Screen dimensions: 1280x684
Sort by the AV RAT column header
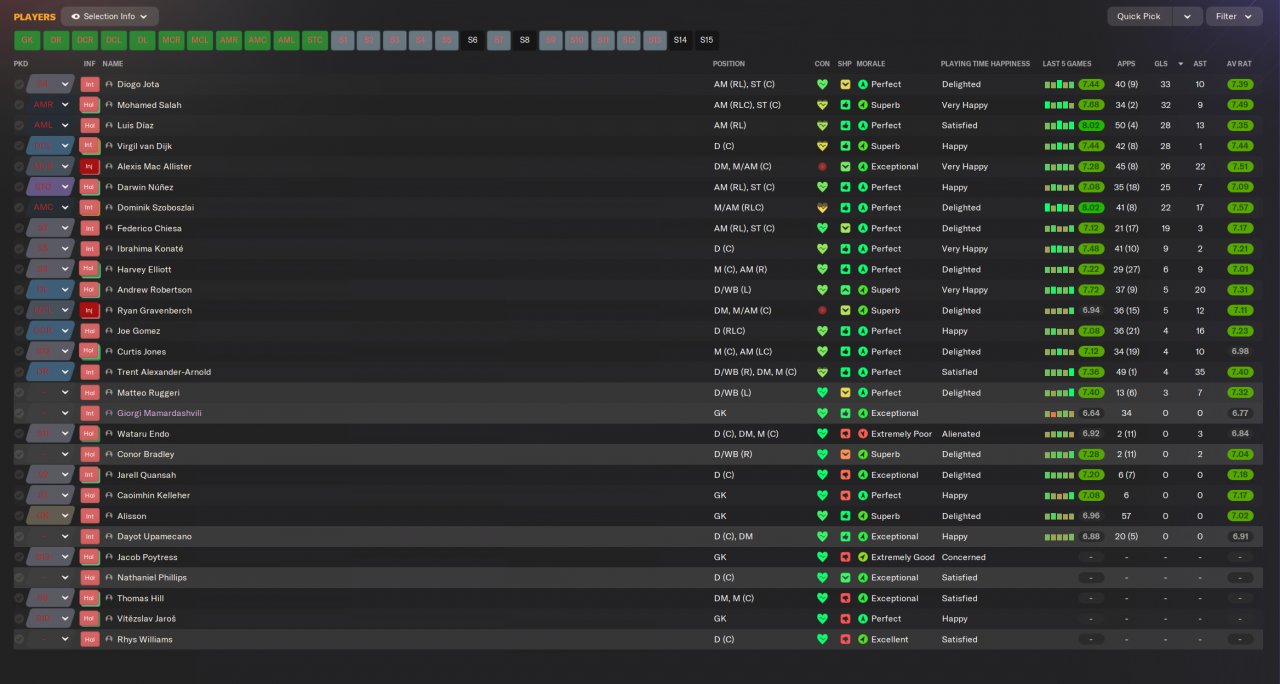[x=1239, y=63]
